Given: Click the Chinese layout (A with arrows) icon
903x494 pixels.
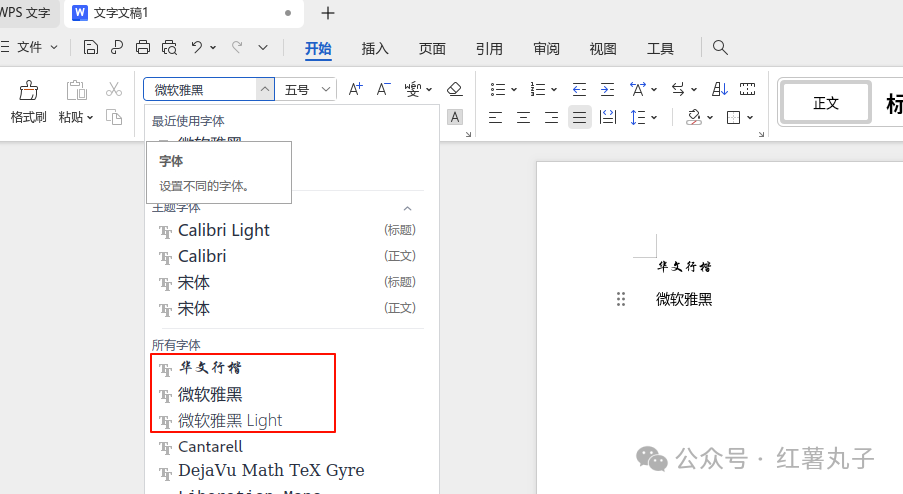Looking at the screenshot, I should [x=638, y=89].
